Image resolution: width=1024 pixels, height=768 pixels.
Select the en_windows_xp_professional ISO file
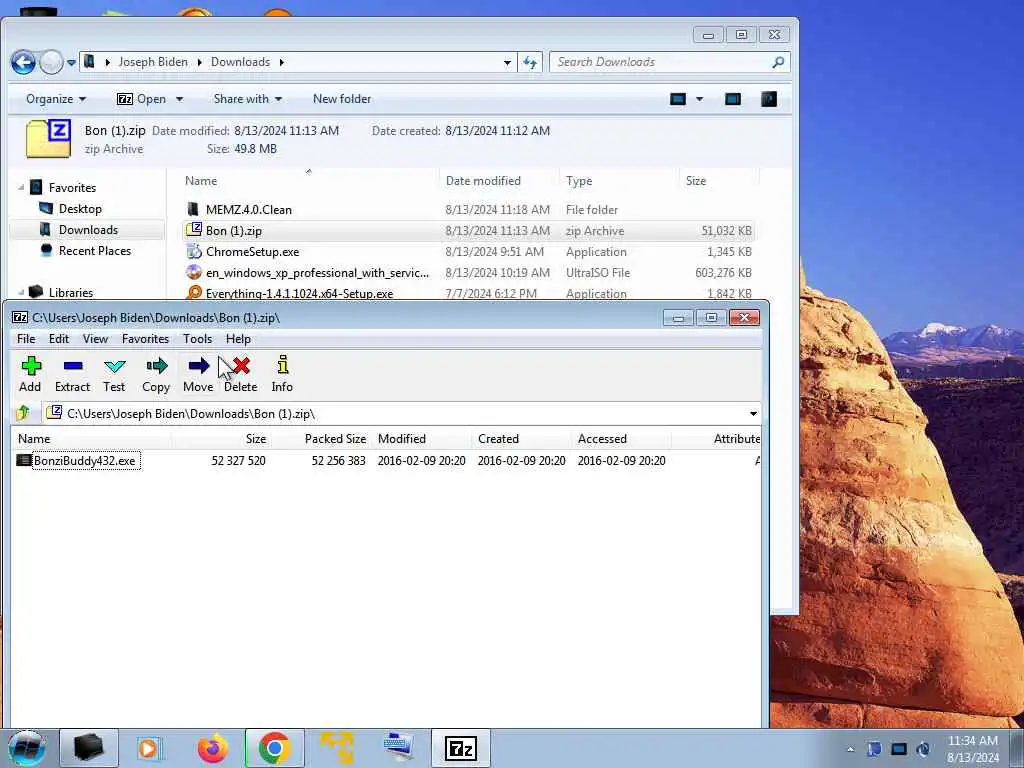(x=317, y=272)
